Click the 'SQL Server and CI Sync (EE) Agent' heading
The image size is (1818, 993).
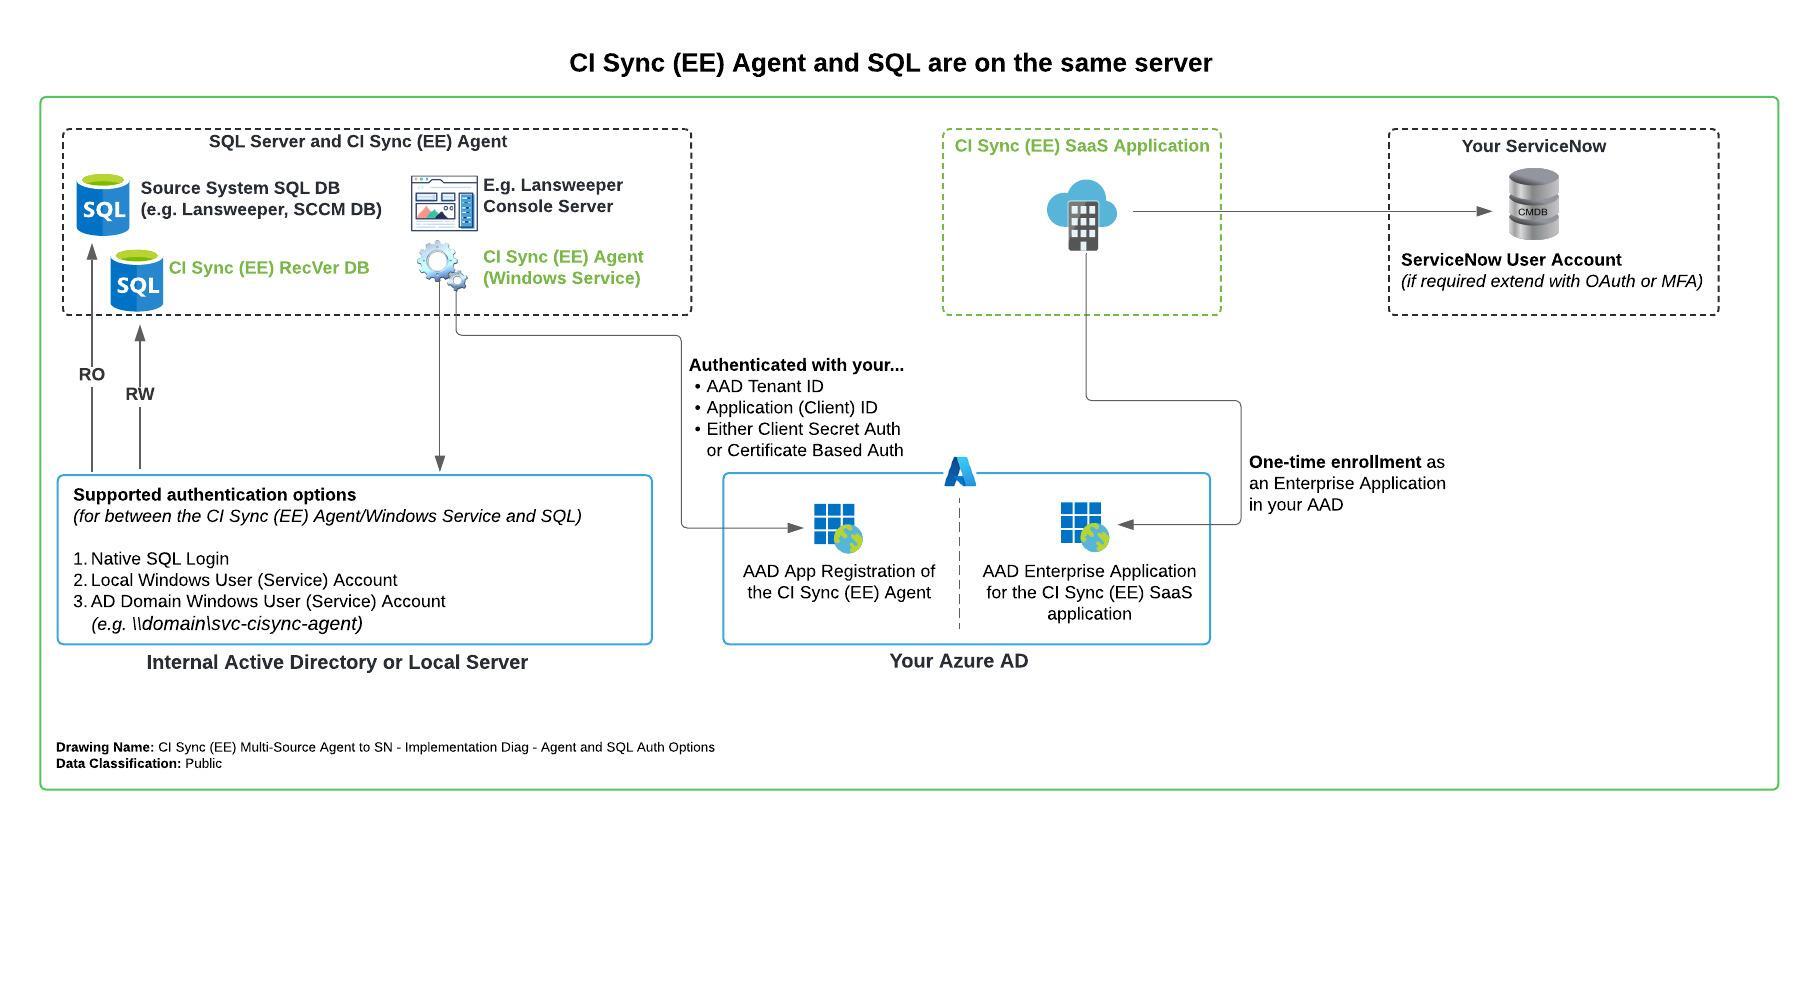[358, 141]
